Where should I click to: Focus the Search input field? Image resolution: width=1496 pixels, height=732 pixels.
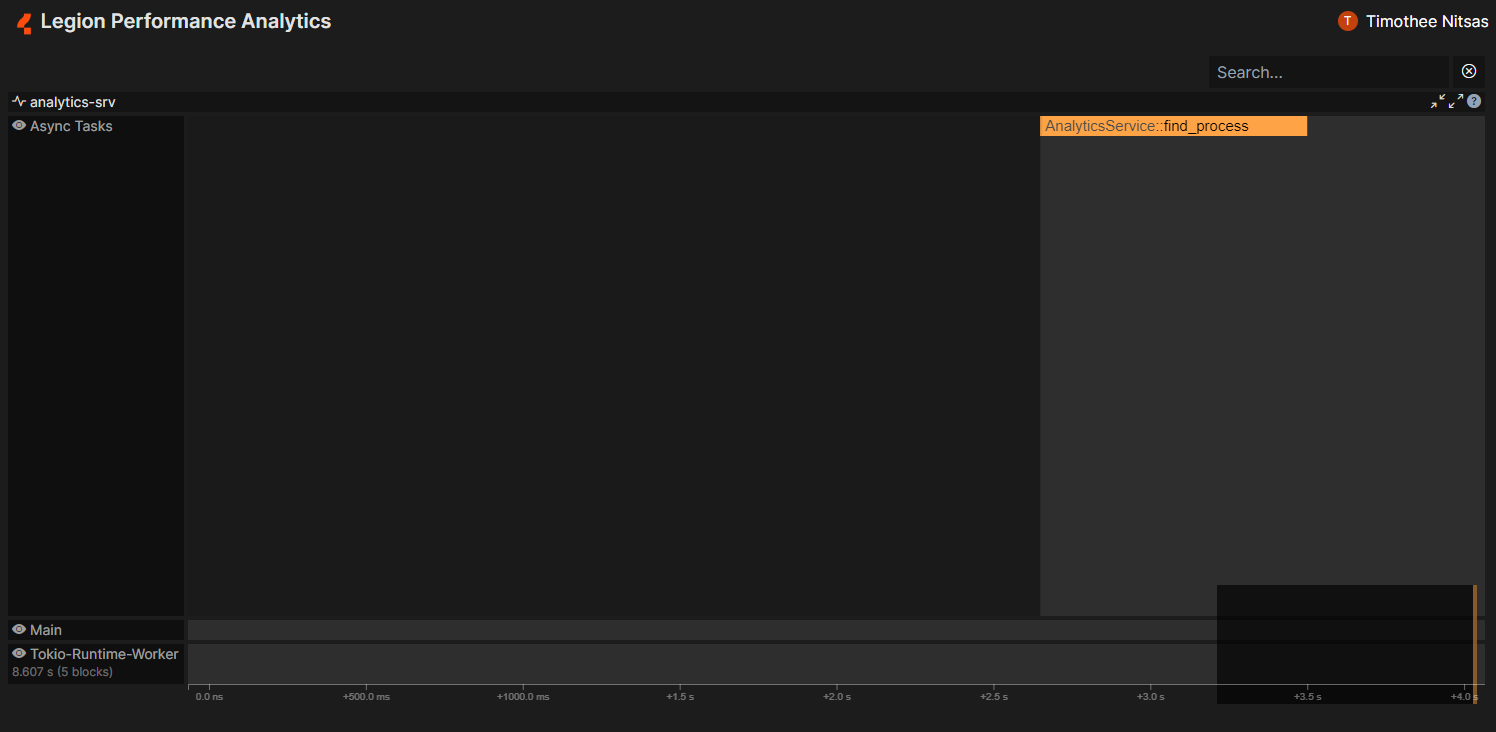point(1328,72)
